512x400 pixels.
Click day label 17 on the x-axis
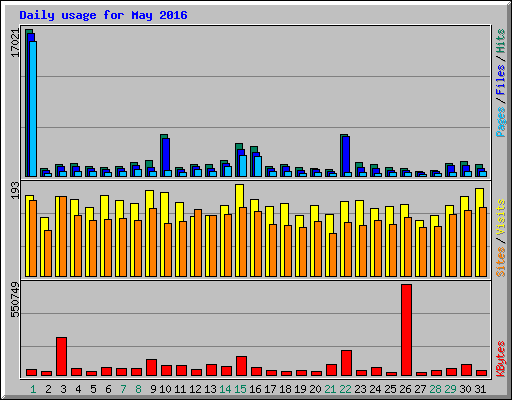(270, 389)
